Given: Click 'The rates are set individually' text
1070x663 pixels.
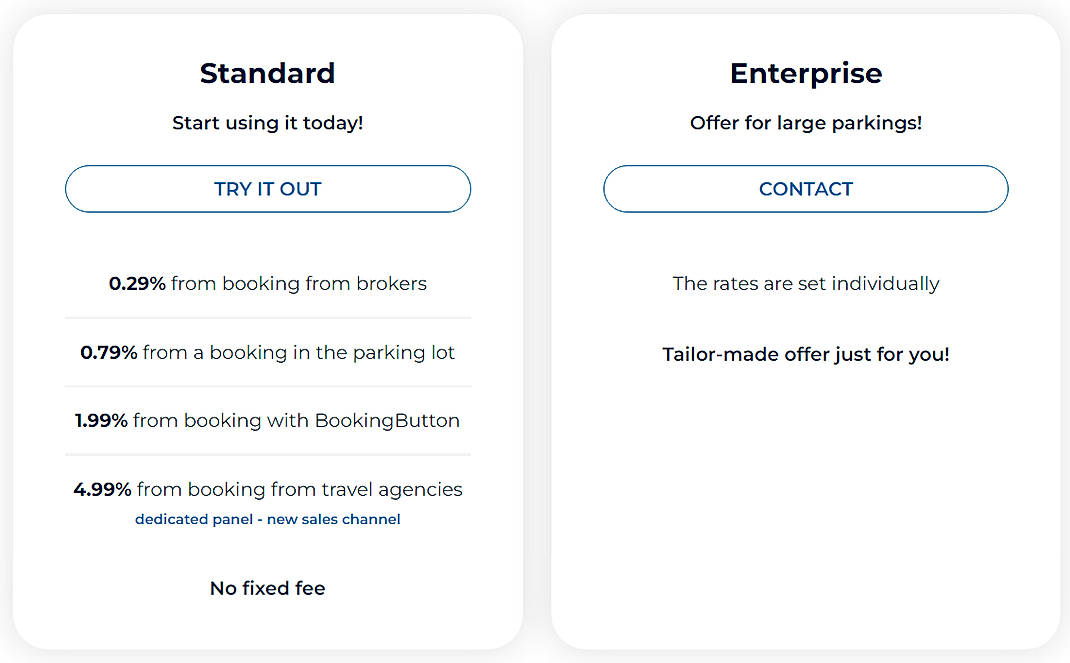Looking at the screenshot, I should [x=805, y=284].
